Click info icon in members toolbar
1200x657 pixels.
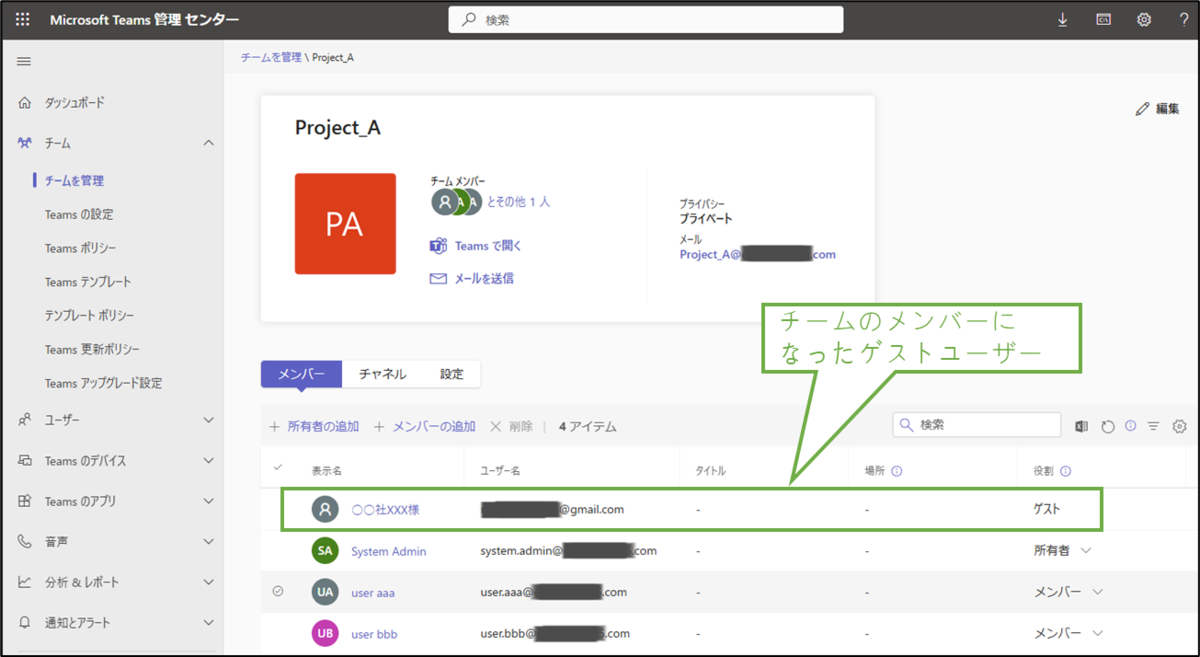[1130, 426]
